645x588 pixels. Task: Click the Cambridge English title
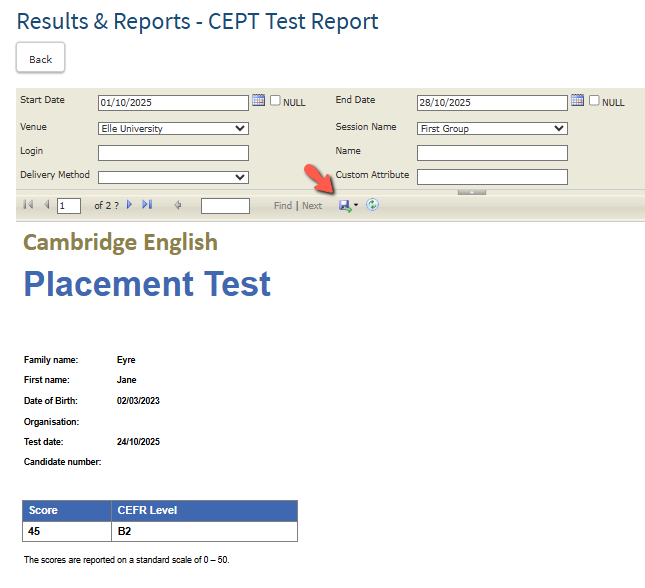120,242
